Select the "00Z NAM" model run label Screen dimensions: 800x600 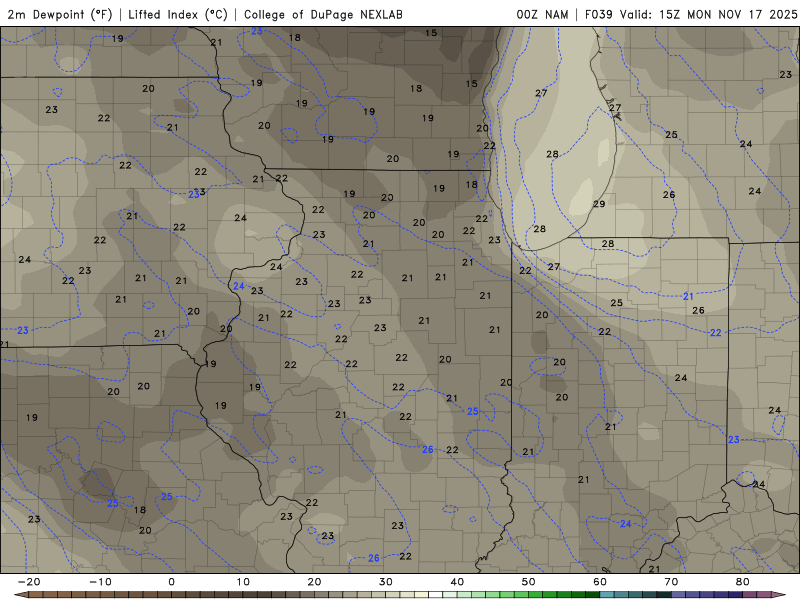[542, 14]
